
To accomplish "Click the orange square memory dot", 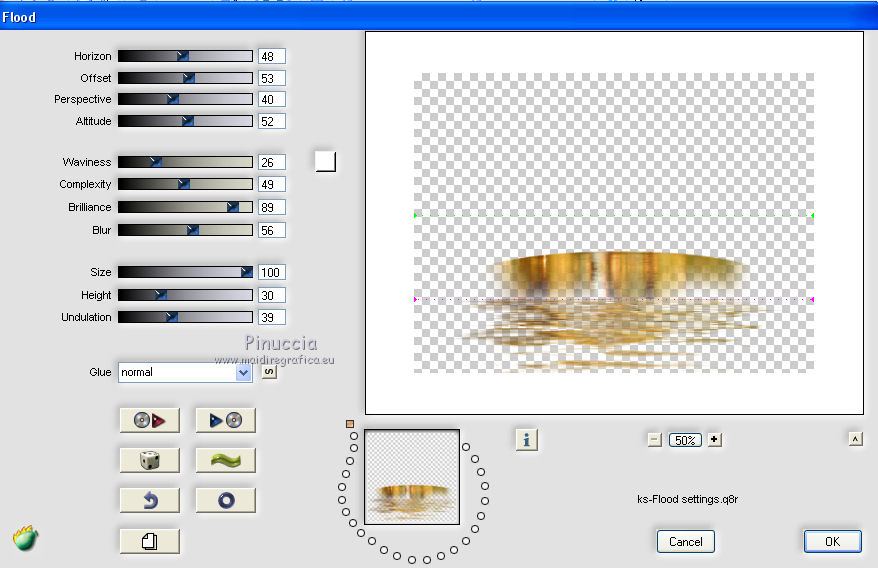I will click(x=350, y=424).
